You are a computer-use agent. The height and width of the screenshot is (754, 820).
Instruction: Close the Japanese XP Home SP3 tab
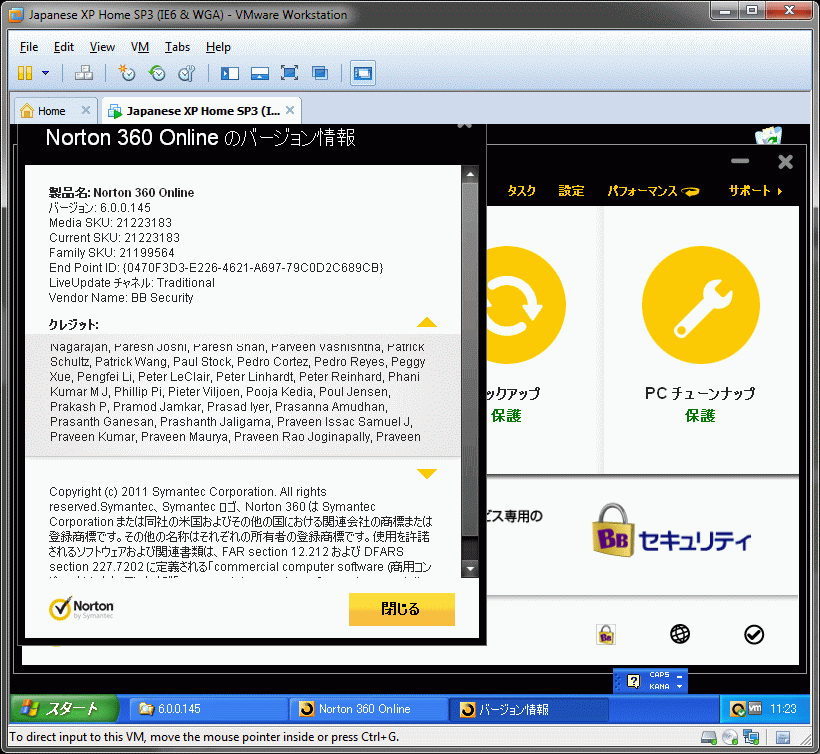[290, 110]
